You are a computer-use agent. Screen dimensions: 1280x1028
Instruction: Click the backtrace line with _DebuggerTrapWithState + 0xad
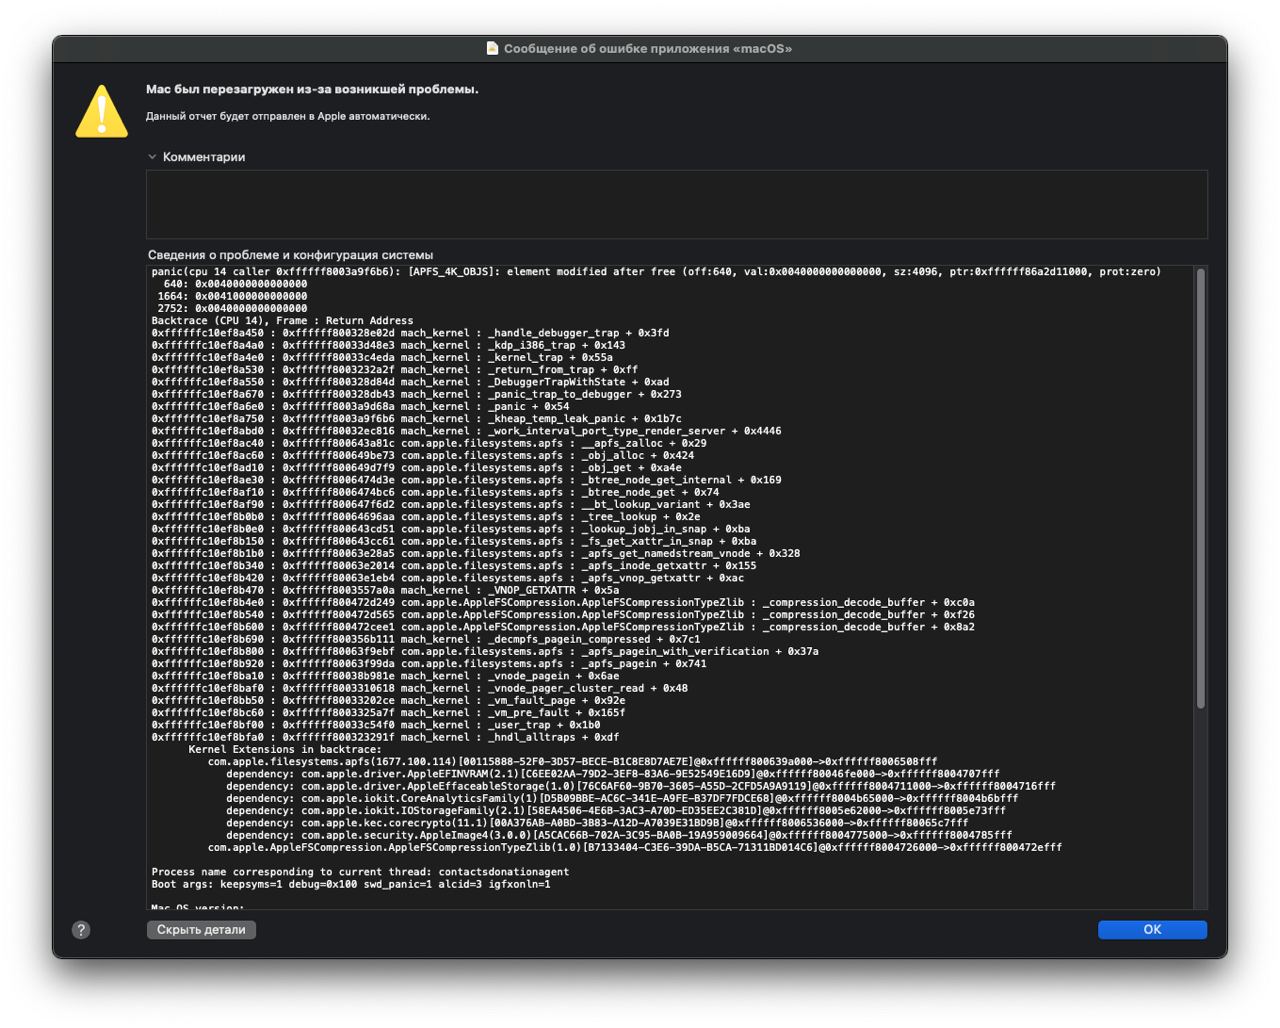click(410, 382)
